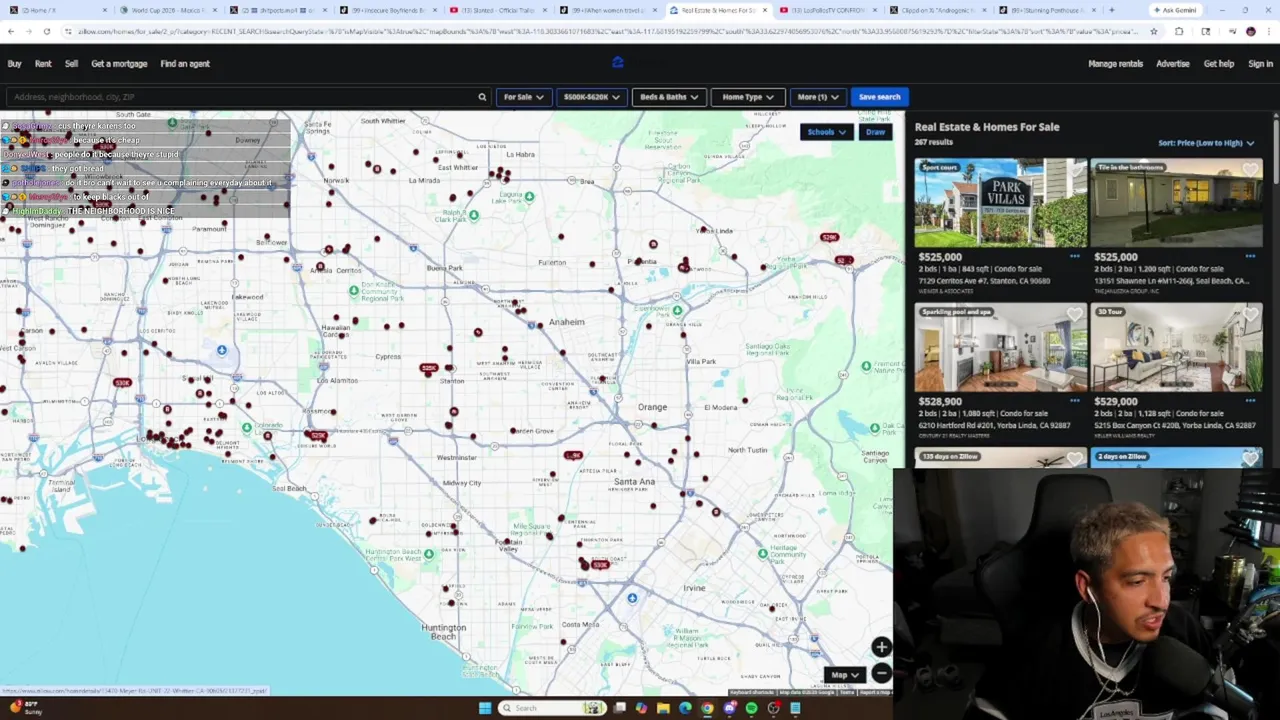Expand the More (1) filters dropdown
Viewport: 1280px width, 720px height.
point(819,97)
